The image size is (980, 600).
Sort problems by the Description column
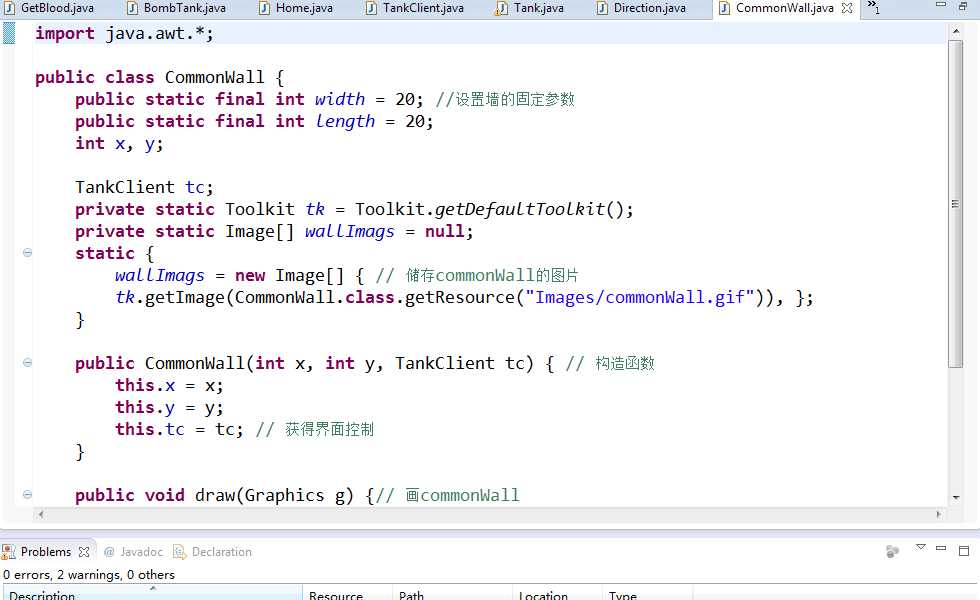[153, 594]
